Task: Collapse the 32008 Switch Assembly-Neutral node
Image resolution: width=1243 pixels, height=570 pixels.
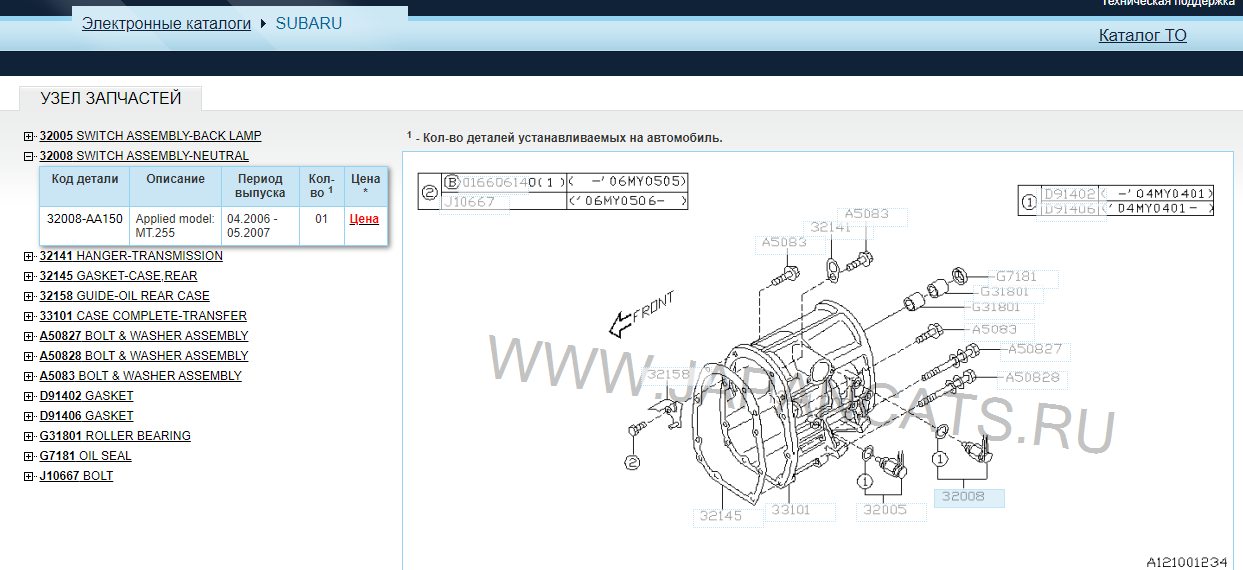Action: tap(29, 156)
